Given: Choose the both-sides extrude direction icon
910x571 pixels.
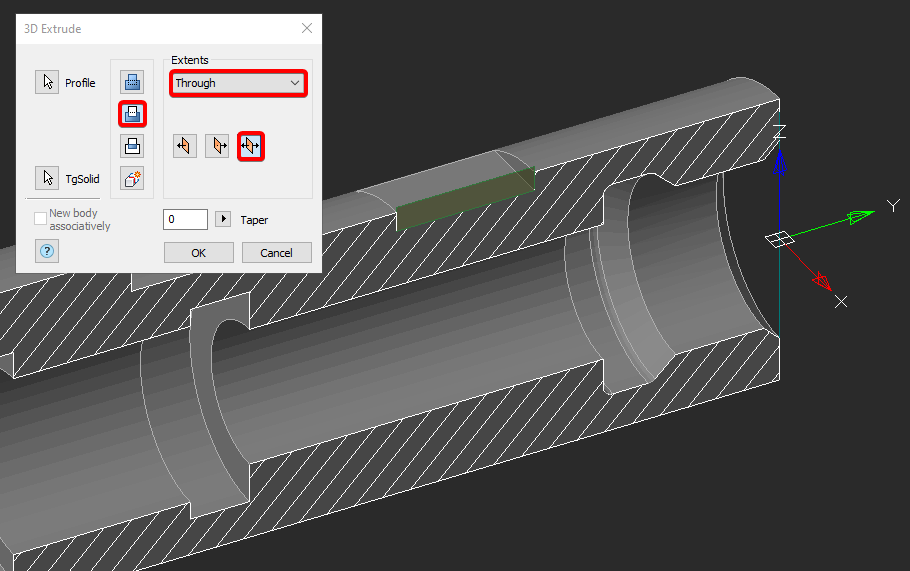Looking at the screenshot, I should pos(250,146).
